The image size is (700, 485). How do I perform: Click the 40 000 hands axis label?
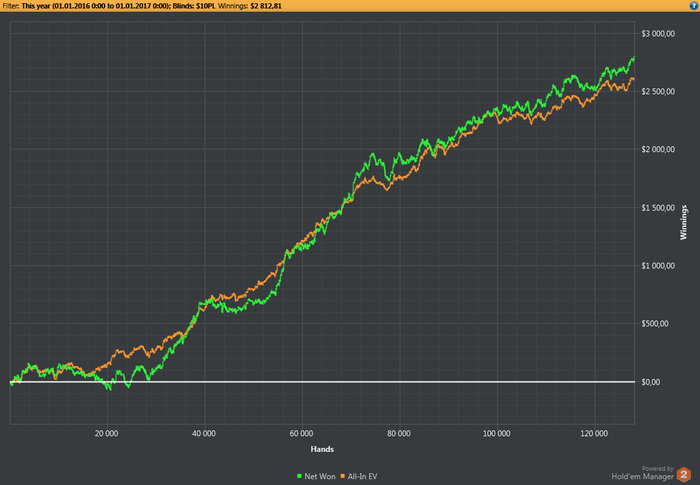pyautogui.click(x=204, y=434)
